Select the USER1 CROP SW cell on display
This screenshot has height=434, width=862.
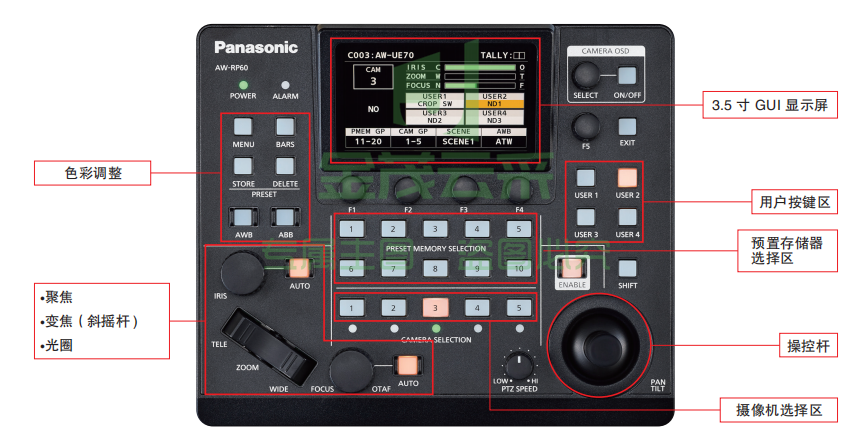click(434, 100)
